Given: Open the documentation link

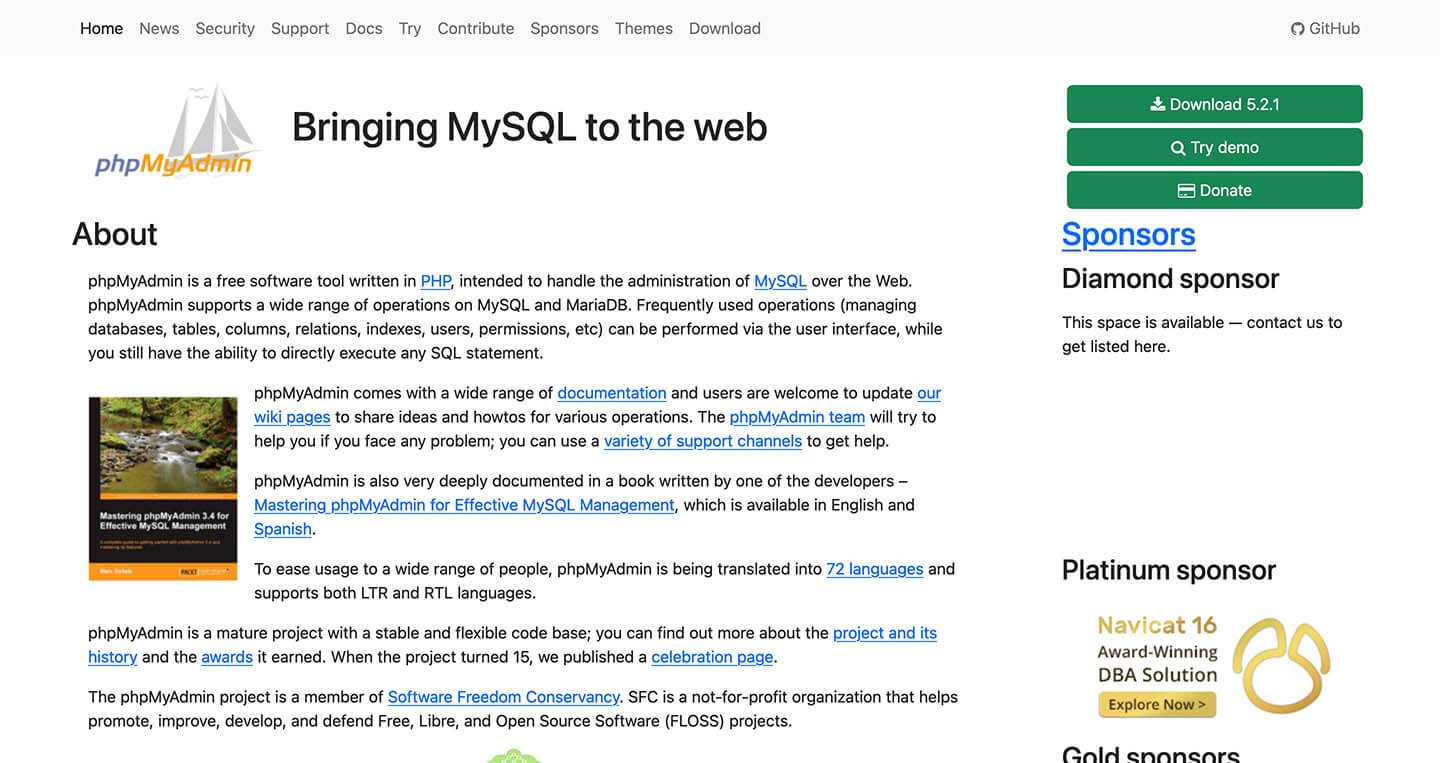Looking at the screenshot, I should click(612, 393).
